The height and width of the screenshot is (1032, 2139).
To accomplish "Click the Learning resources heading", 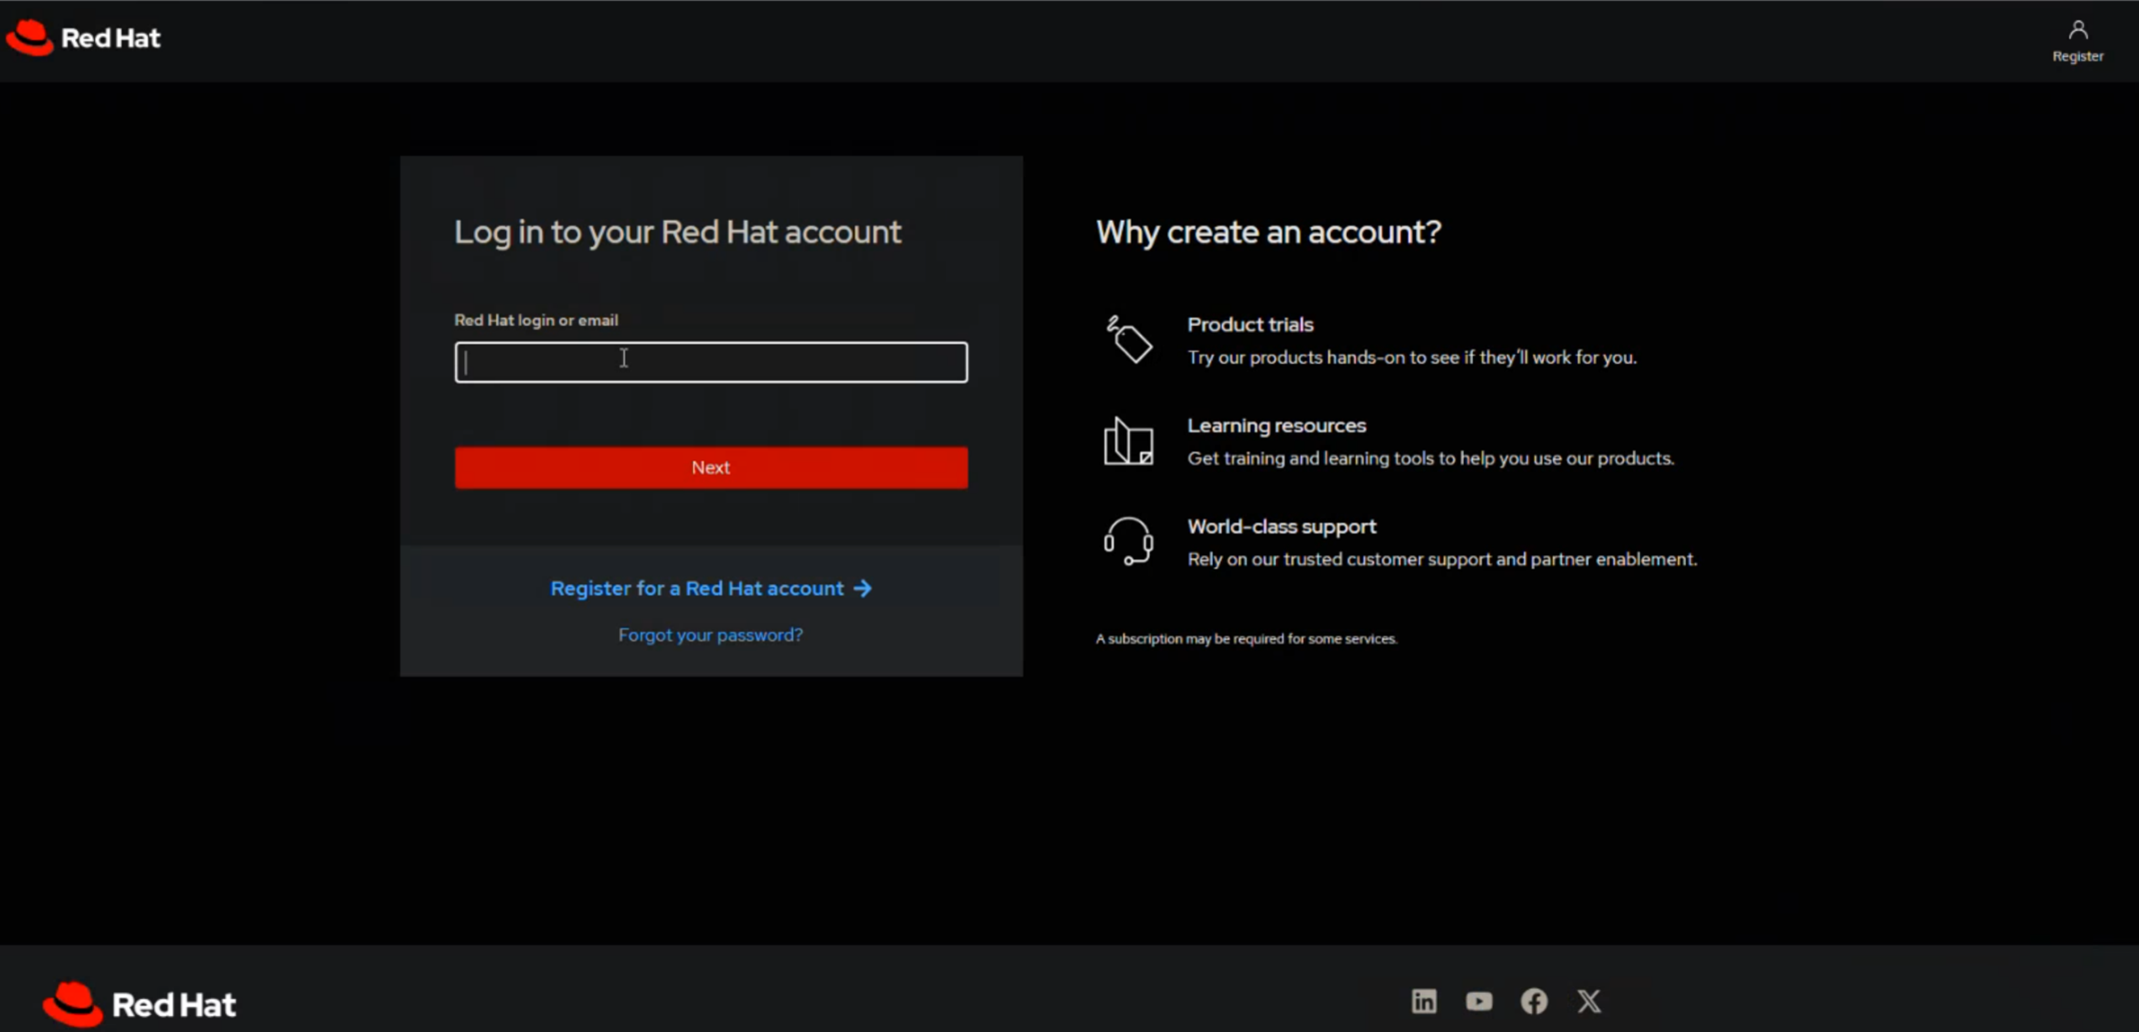I will [1276, 425].
